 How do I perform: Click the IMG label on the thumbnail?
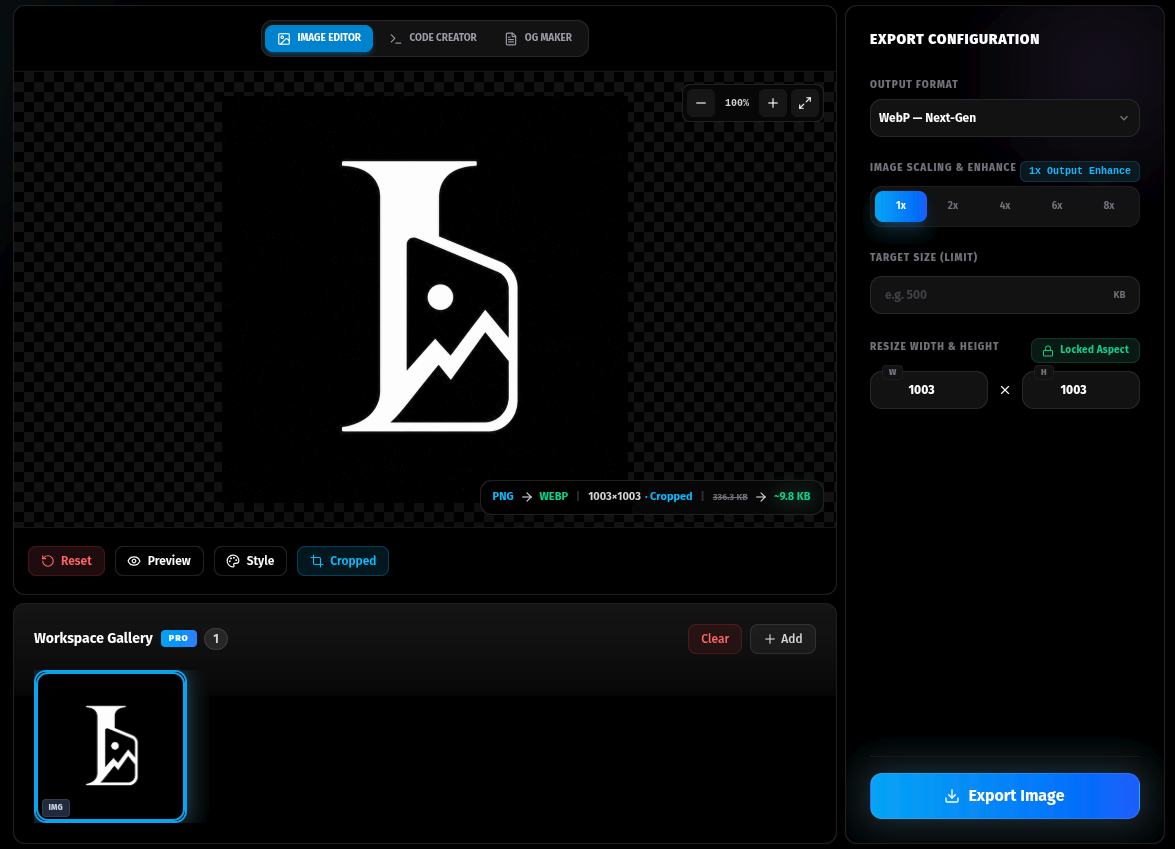[x=55, y=807]
